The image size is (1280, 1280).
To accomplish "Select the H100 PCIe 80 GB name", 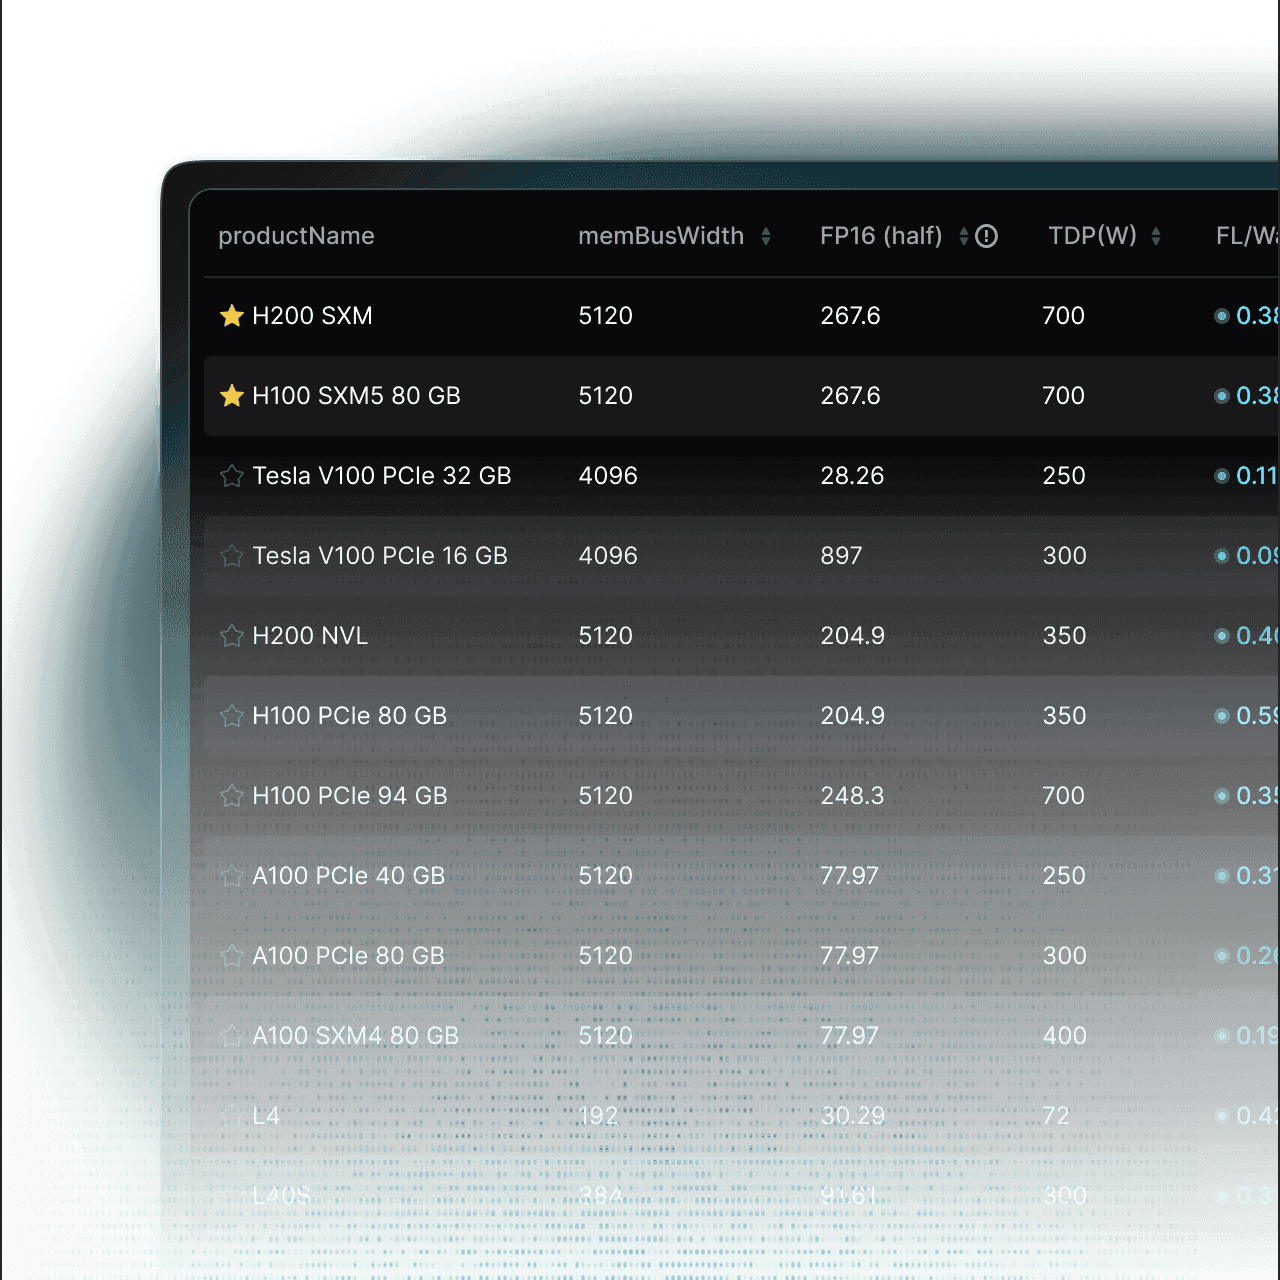I will coord(349,716).
